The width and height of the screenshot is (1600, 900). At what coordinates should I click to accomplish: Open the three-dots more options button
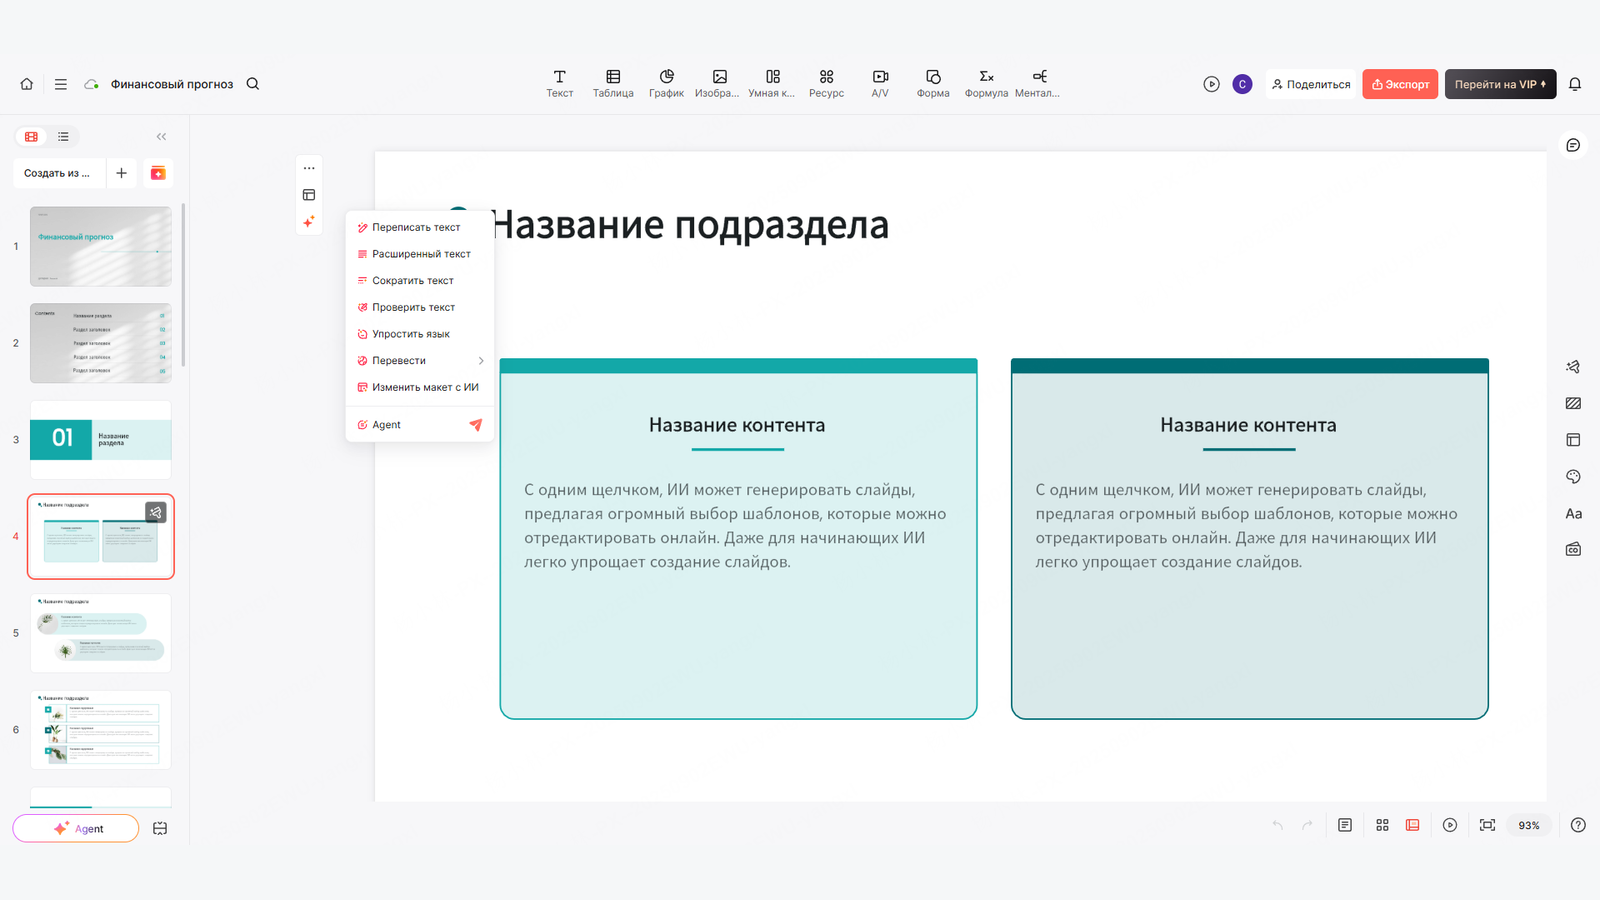coord(309,168)
